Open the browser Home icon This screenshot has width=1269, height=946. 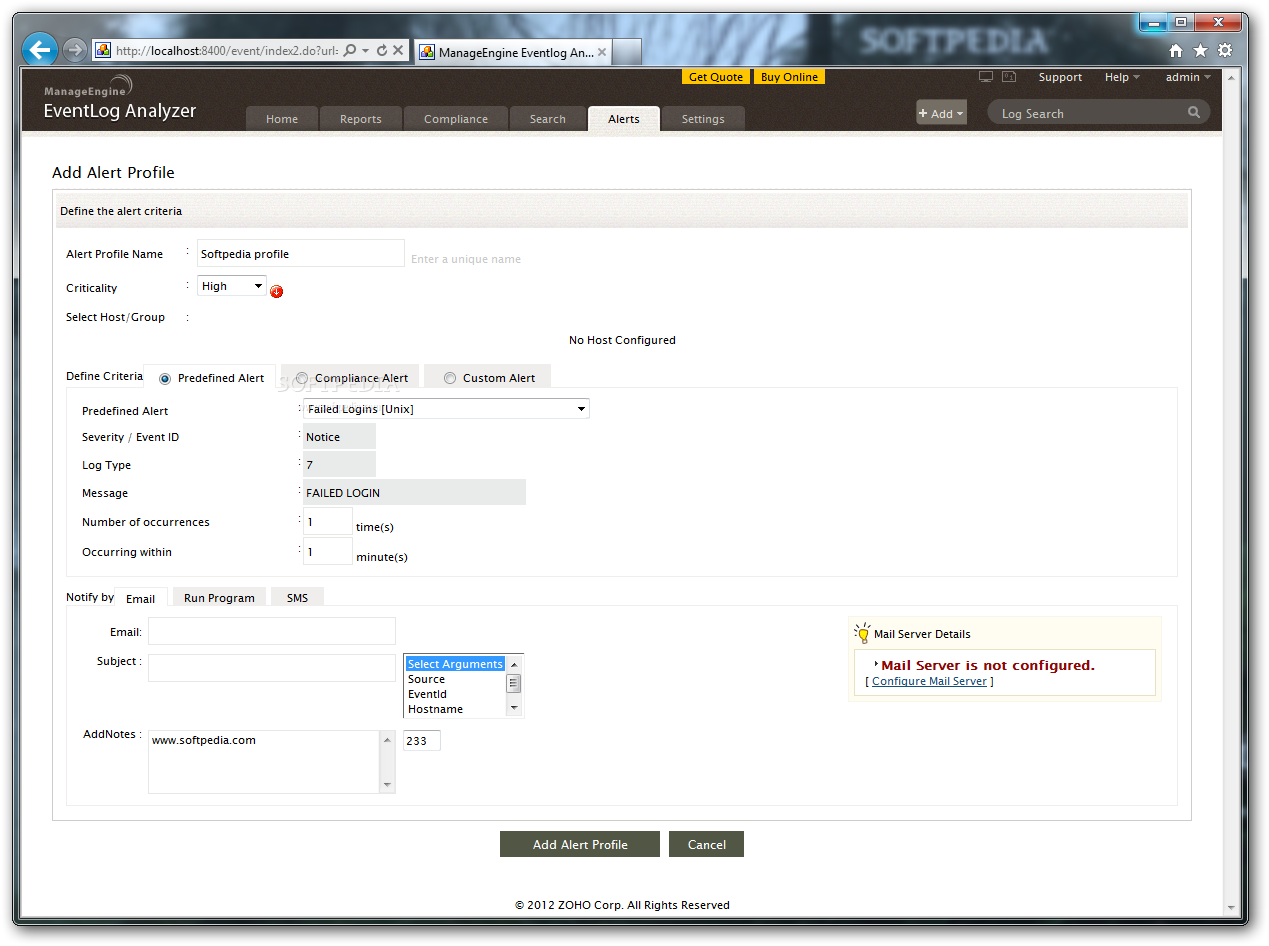(x=1176, y=51)
